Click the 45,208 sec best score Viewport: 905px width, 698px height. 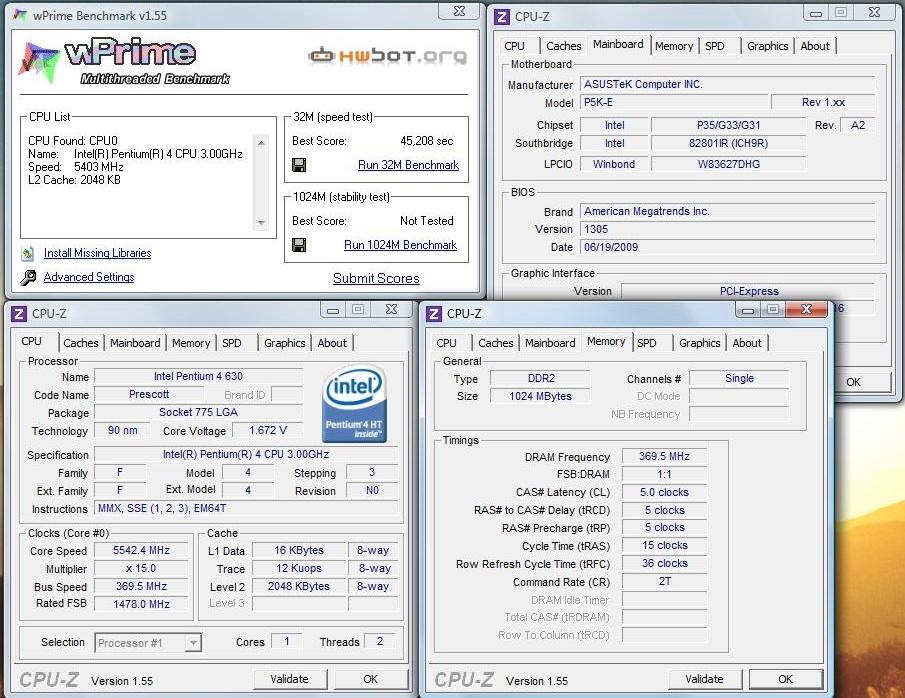click(x=427, y=141)
